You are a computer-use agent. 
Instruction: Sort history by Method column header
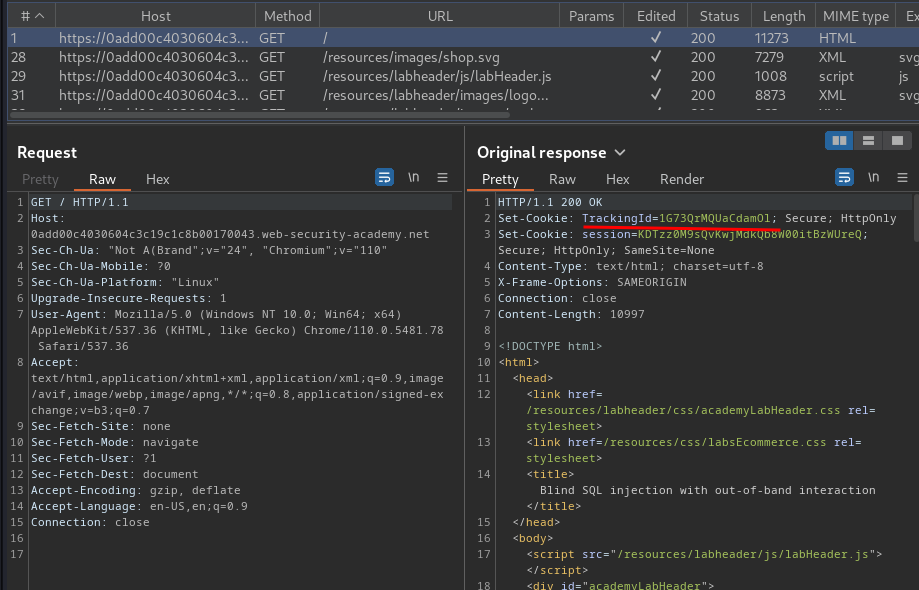(x=287, y=16)
